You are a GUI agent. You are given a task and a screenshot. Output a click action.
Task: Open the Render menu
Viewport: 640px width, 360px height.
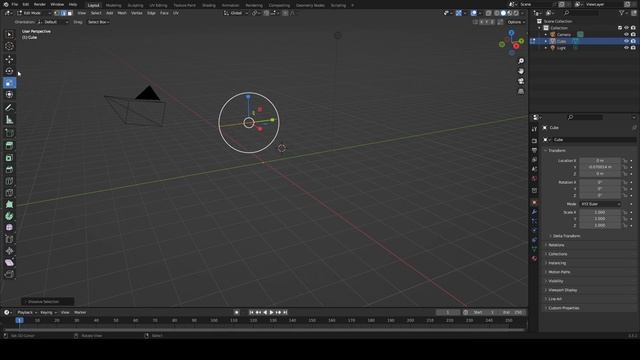[40, 4]
